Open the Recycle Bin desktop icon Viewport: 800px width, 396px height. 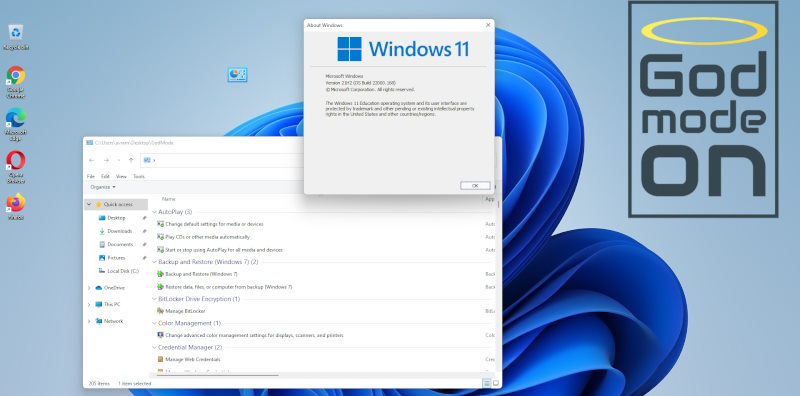16,36
